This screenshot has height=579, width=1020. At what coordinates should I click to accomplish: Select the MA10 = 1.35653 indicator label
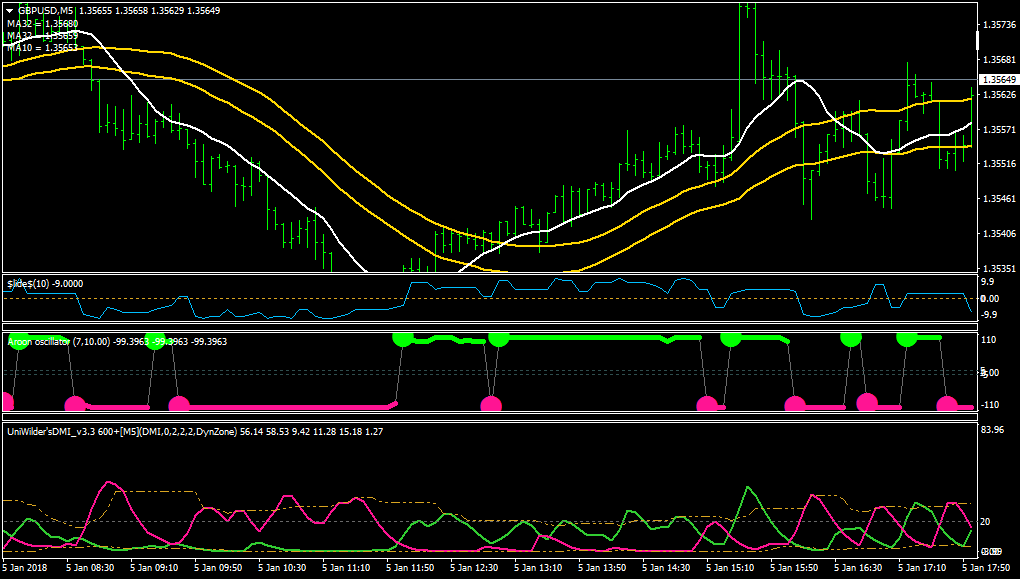tap(42, 47)
